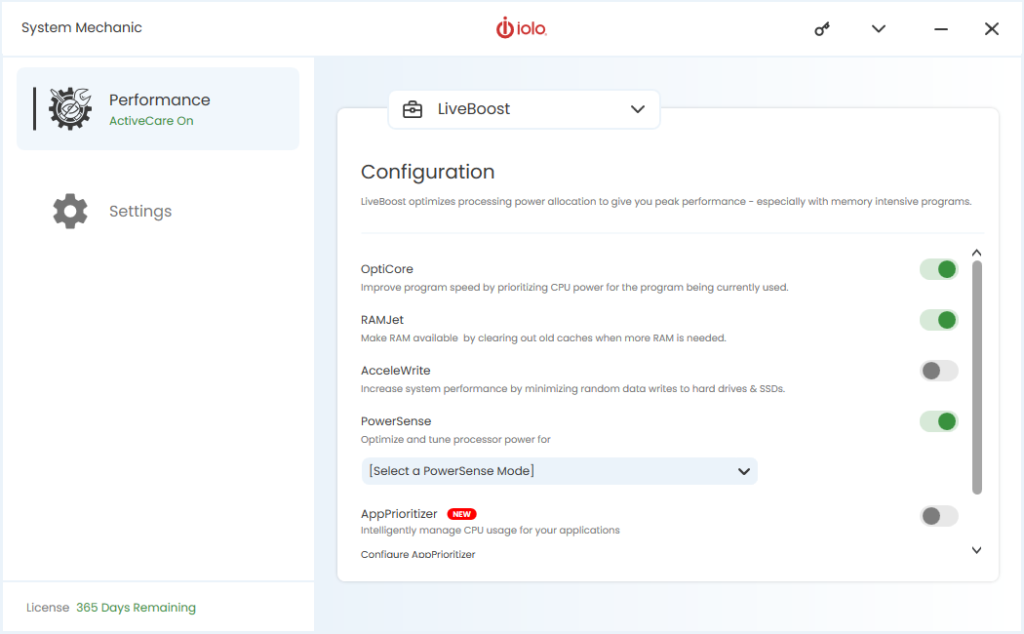Turn off the OptiCore toggle

click(x=938, y=269)
